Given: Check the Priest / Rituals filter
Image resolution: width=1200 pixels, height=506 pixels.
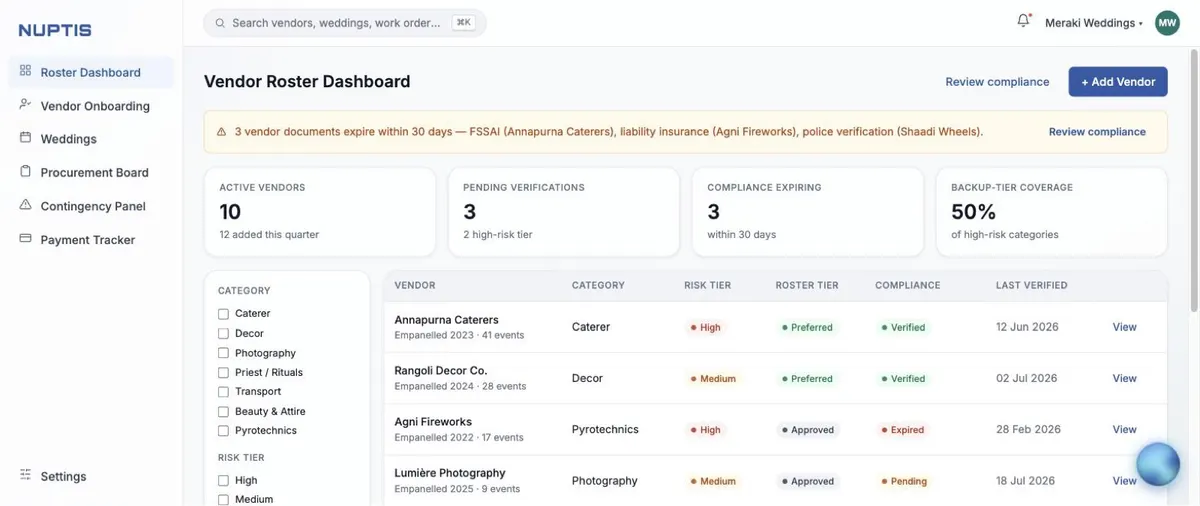Looking at the screenshot, I should click(223, 372).
